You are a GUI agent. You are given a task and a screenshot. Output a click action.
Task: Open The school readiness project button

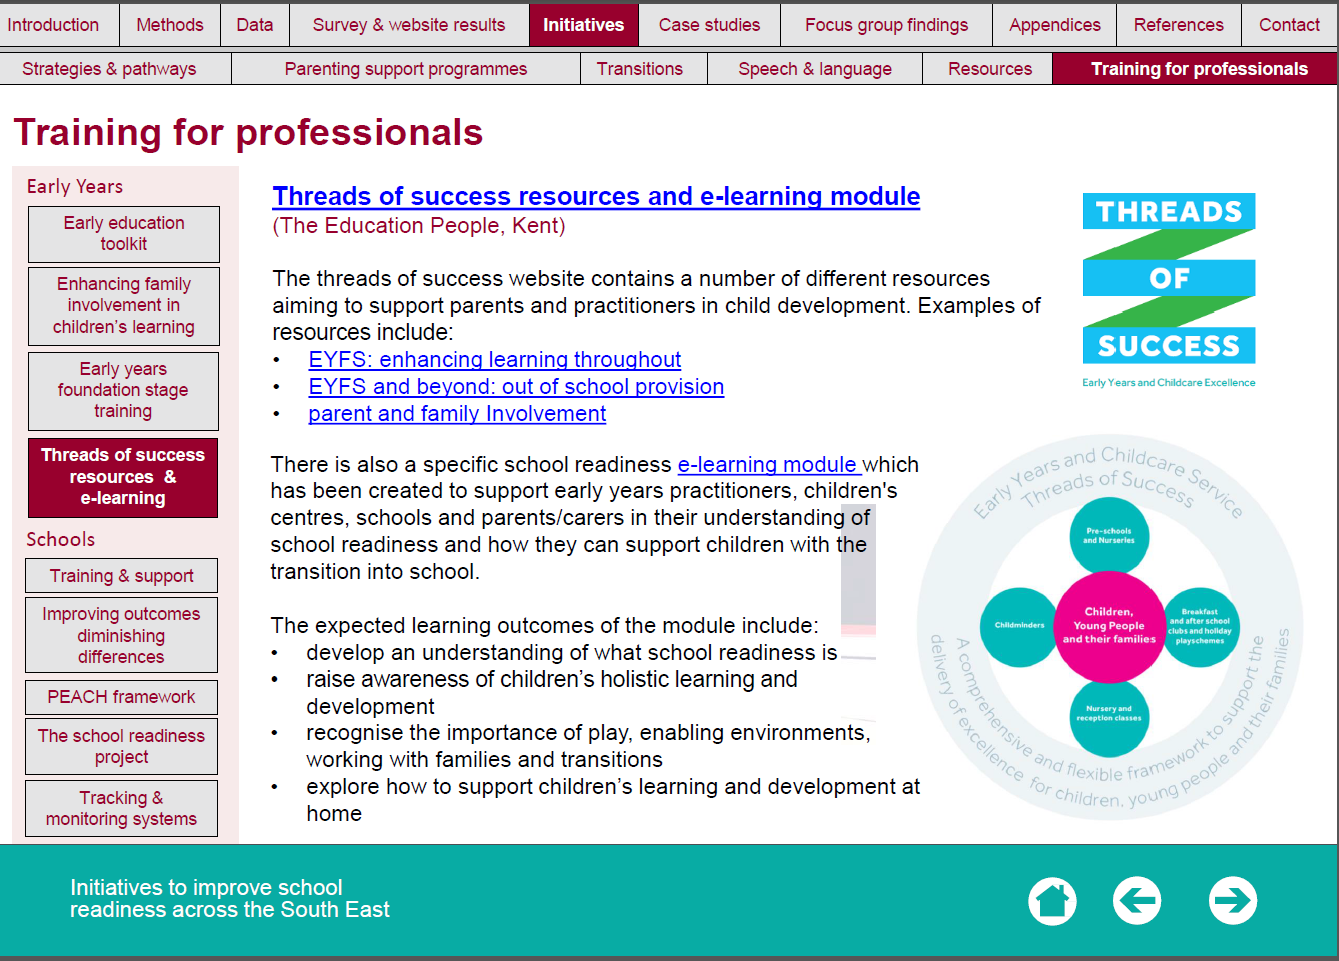[x=121, y=746]
